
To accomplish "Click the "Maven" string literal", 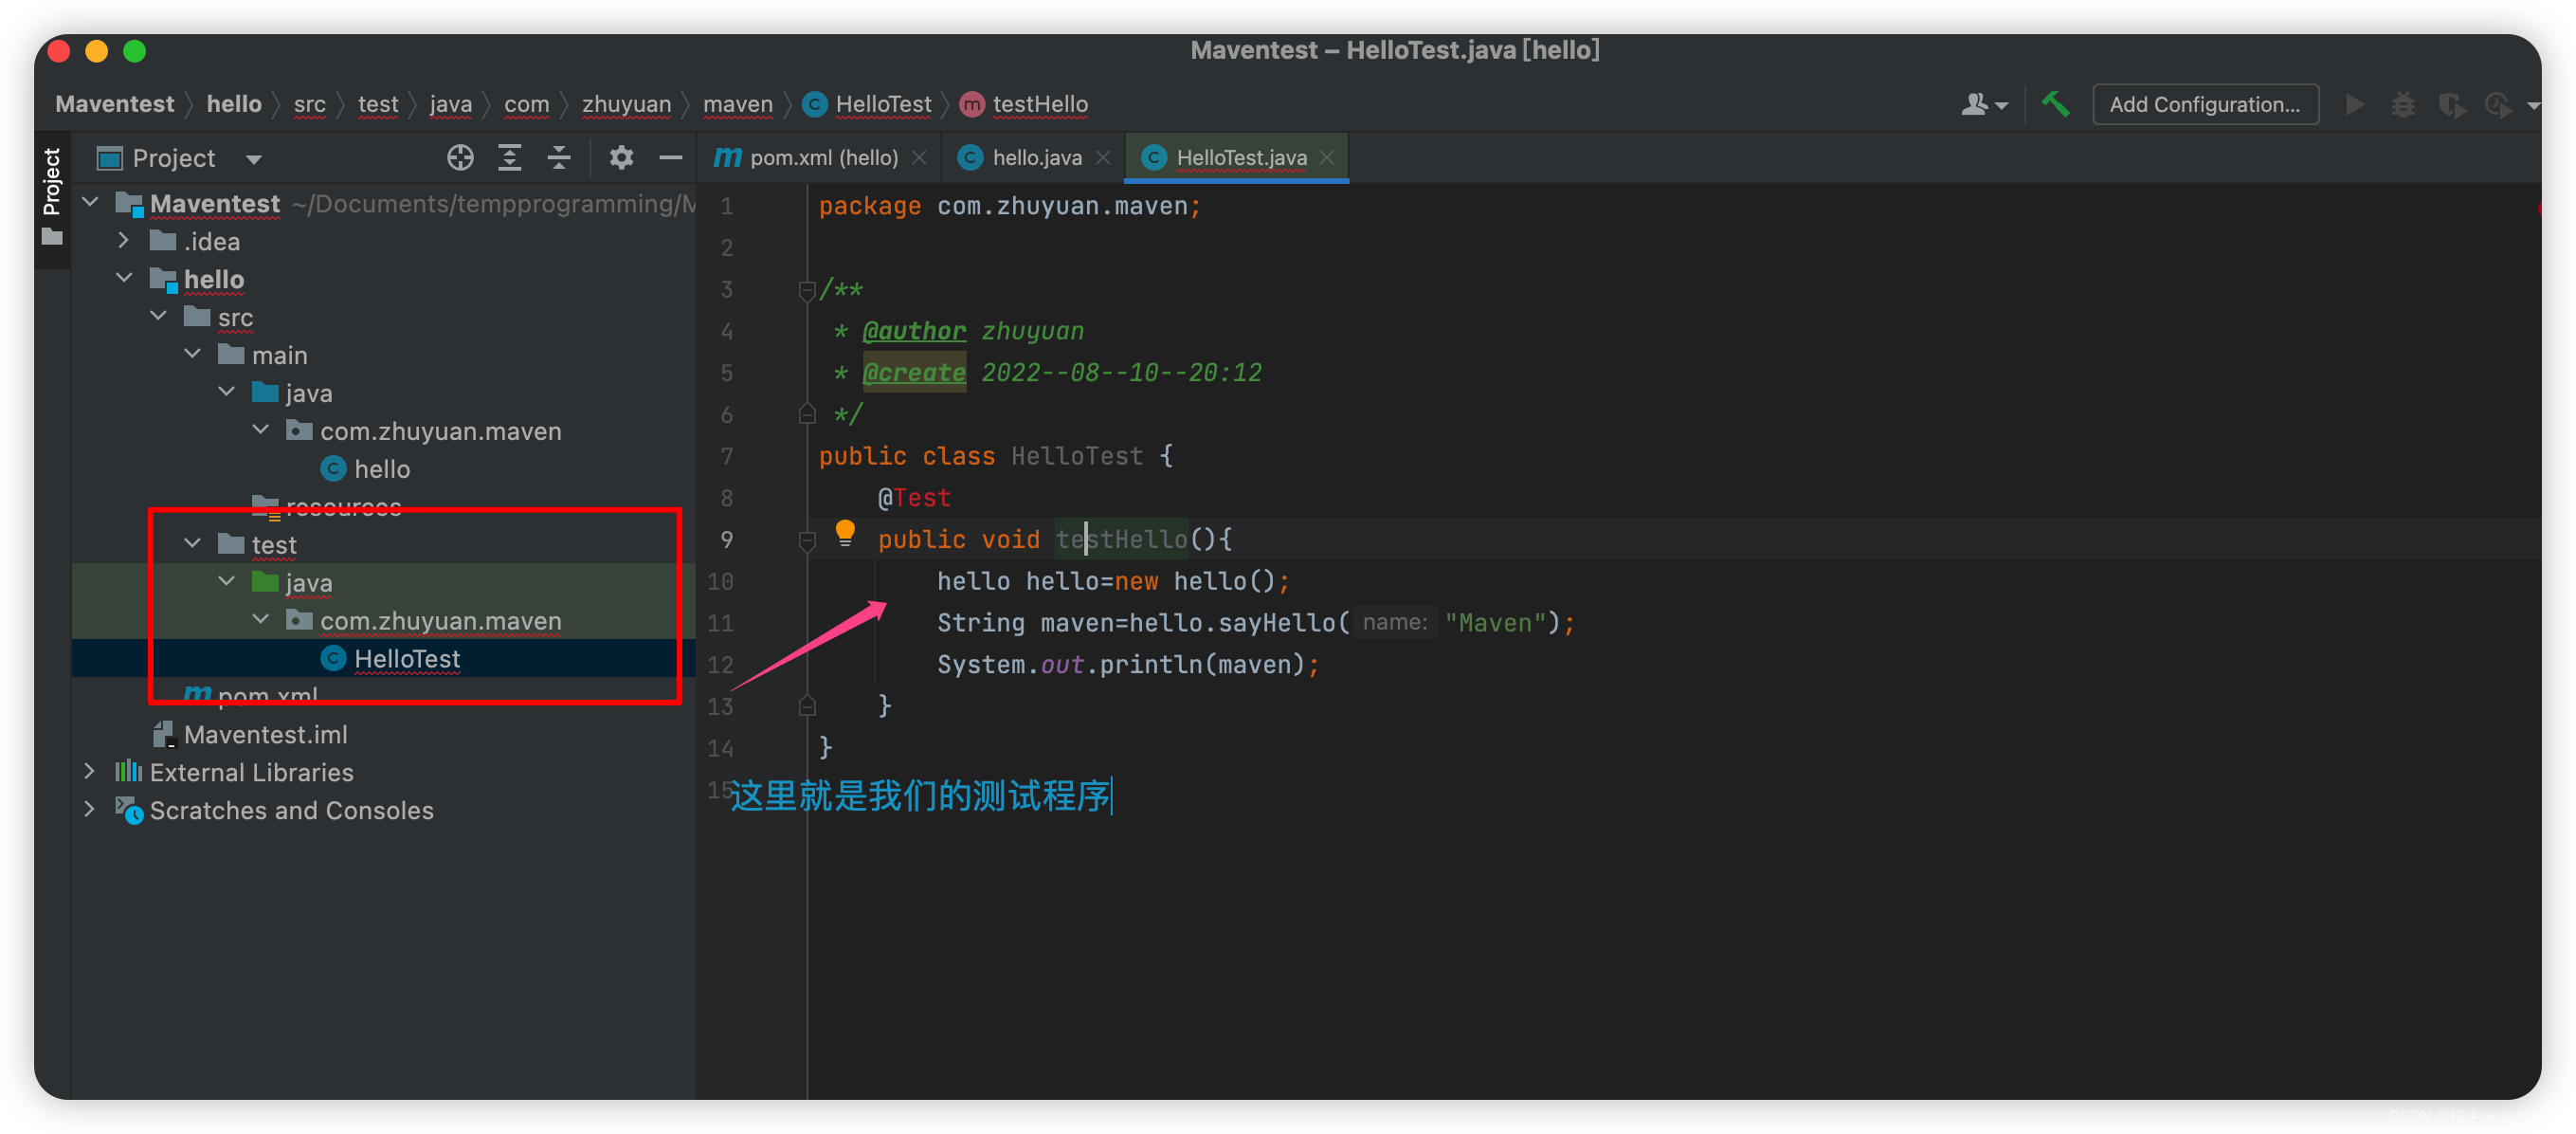I will coord(1495,622).
